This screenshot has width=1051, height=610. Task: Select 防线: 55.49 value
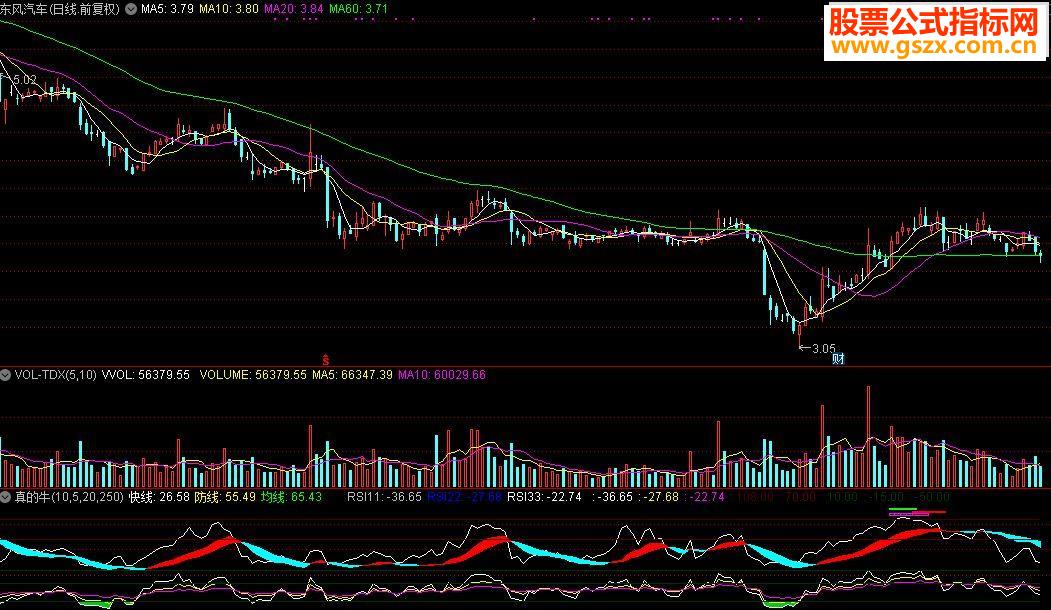pos(225,497)
